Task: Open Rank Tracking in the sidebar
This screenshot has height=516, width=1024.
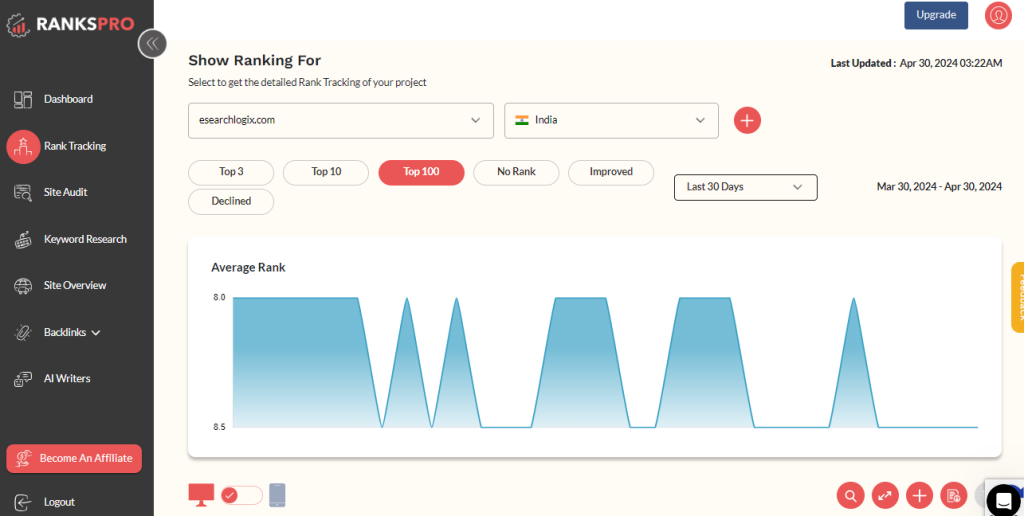Action: (74, 146)
